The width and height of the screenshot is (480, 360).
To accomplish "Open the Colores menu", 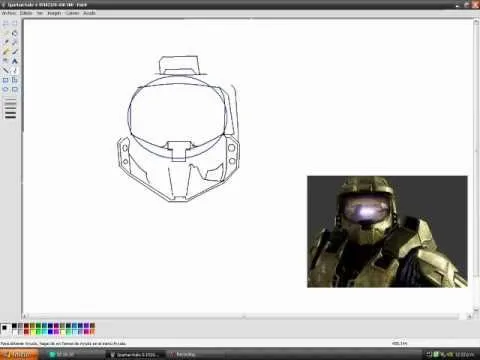I will pyautogui.click(x=72, y=13).
